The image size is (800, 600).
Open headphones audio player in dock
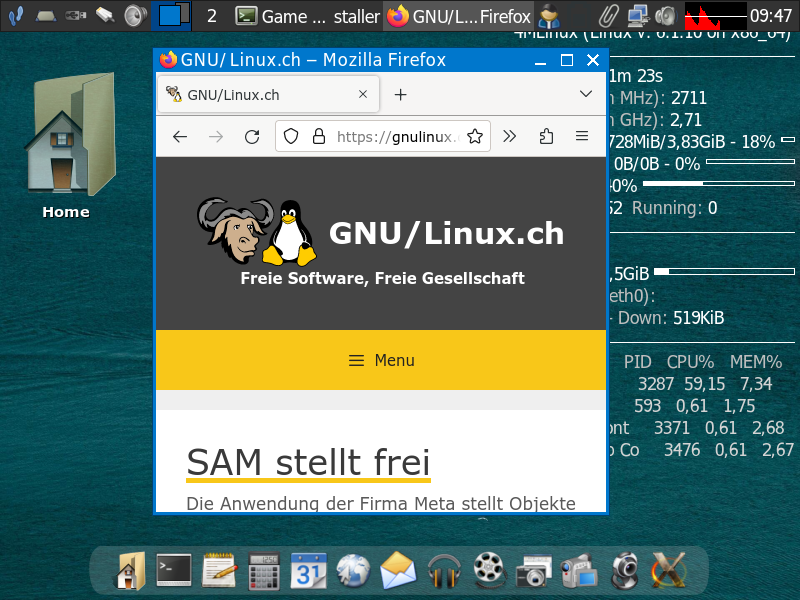coord(444,571)
